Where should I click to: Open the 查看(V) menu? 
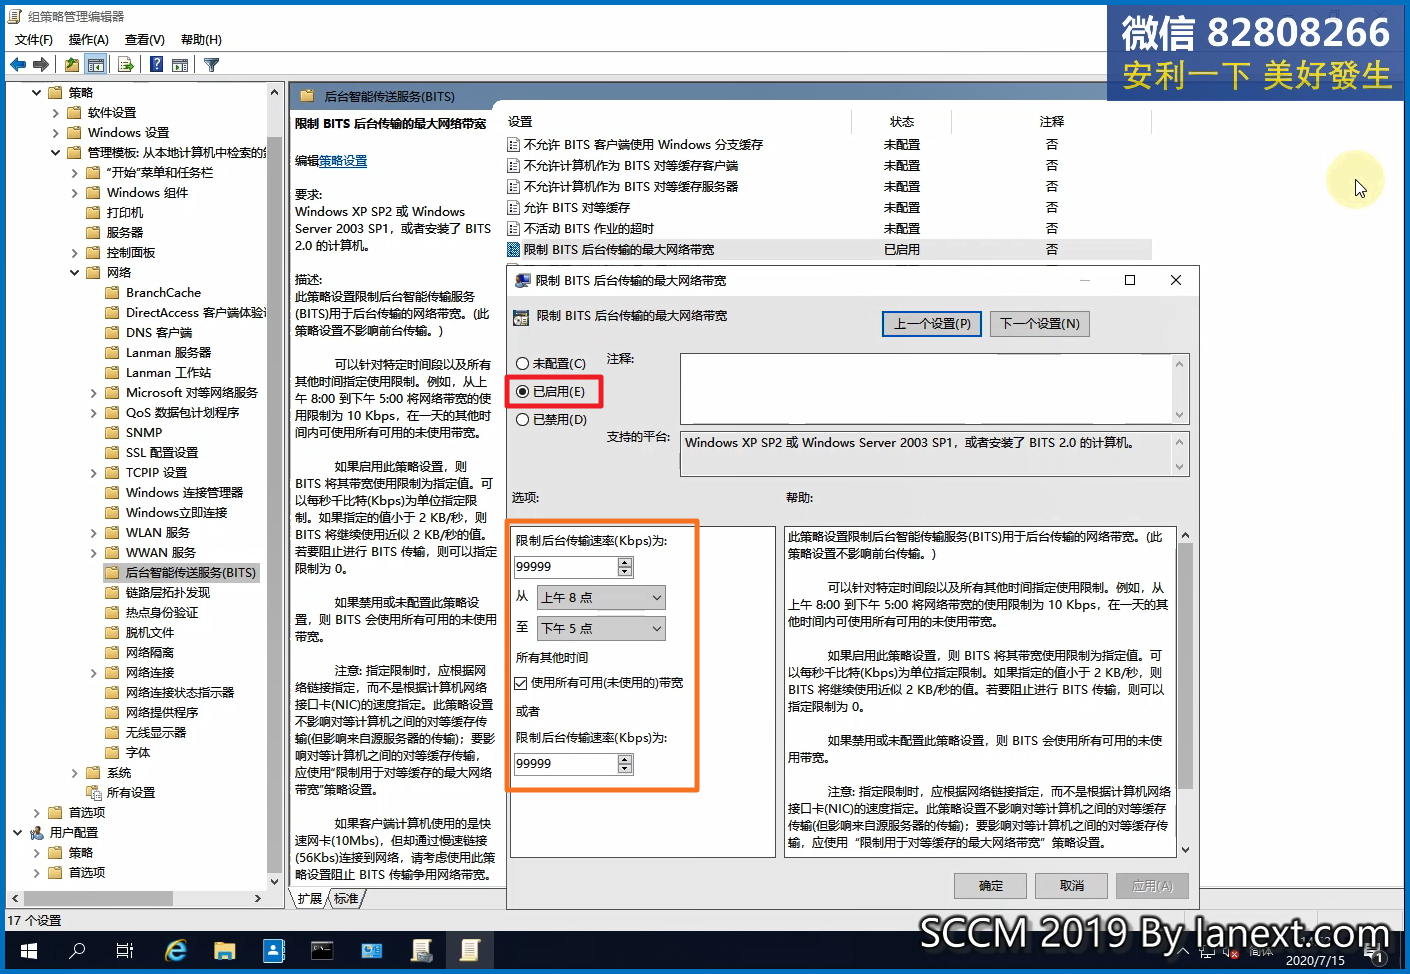(x=144, y=40)
